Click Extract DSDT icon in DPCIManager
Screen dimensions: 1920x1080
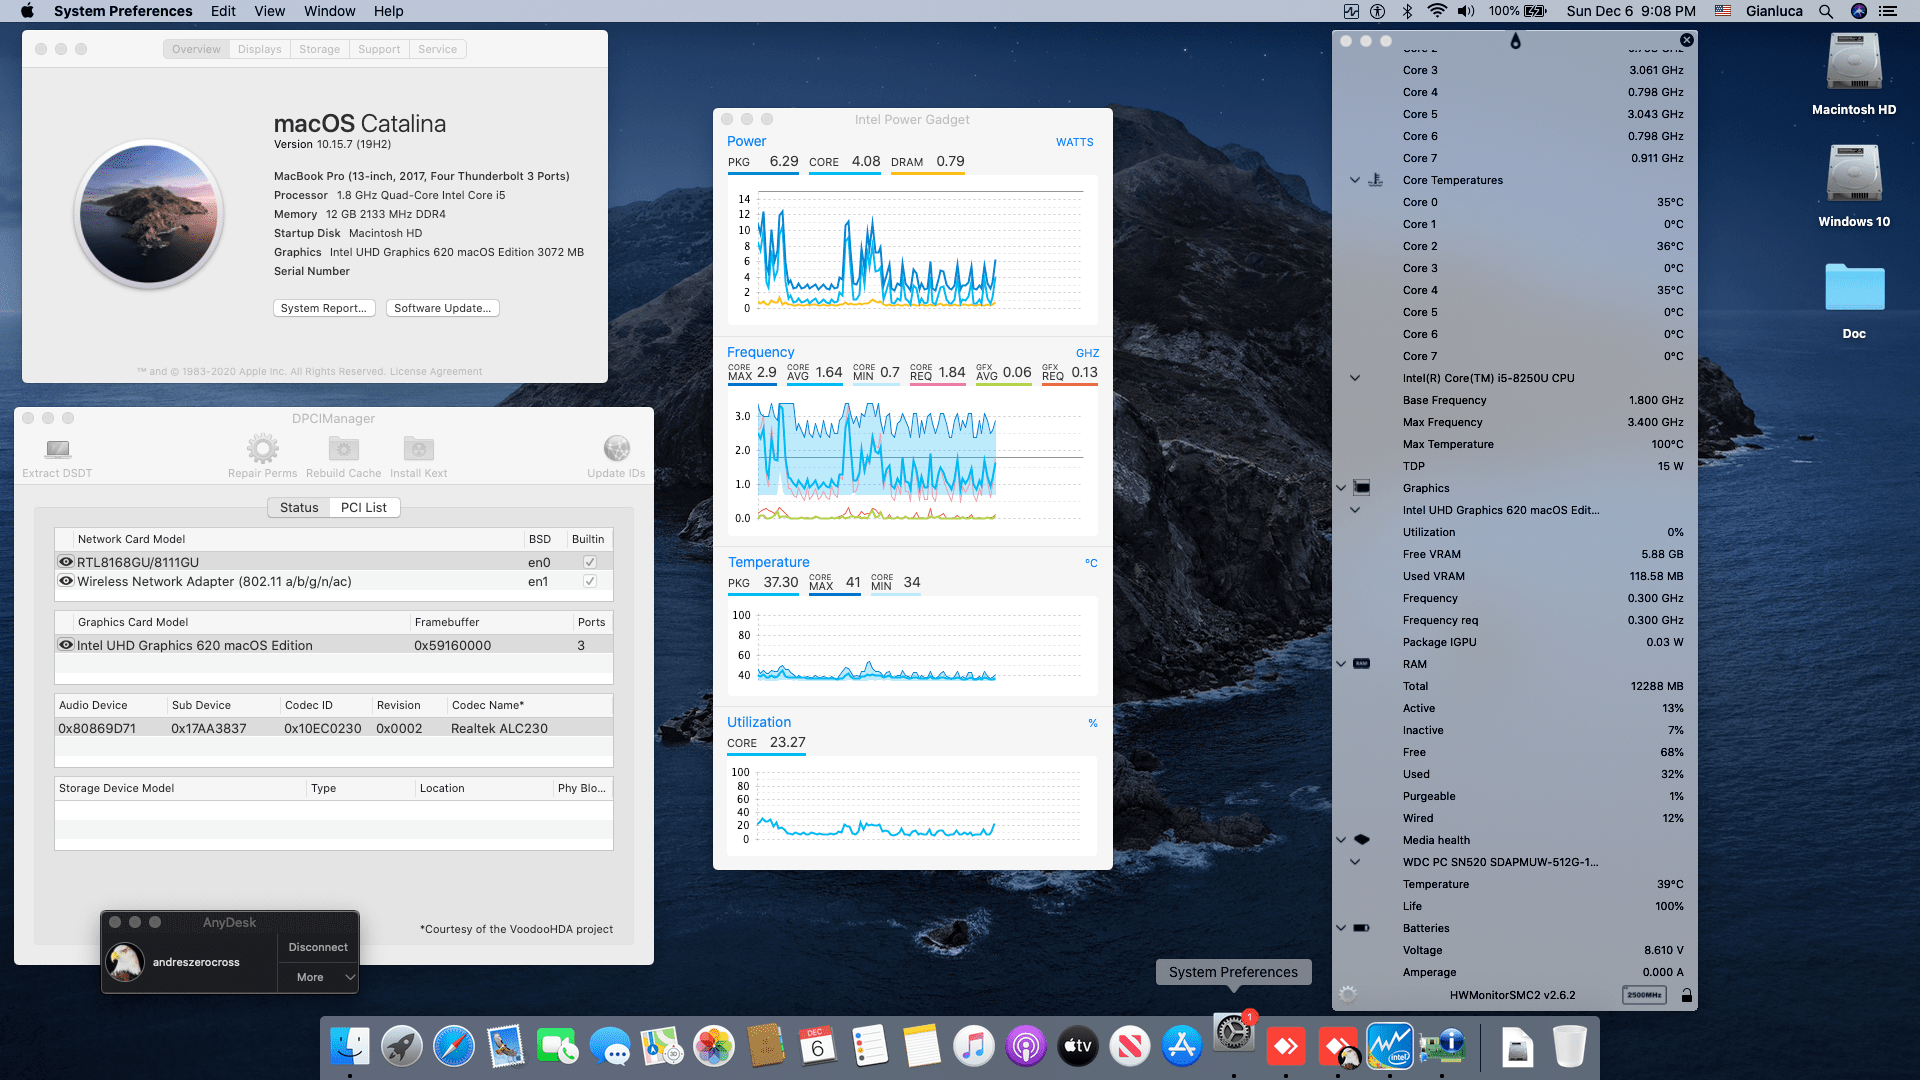58,449
